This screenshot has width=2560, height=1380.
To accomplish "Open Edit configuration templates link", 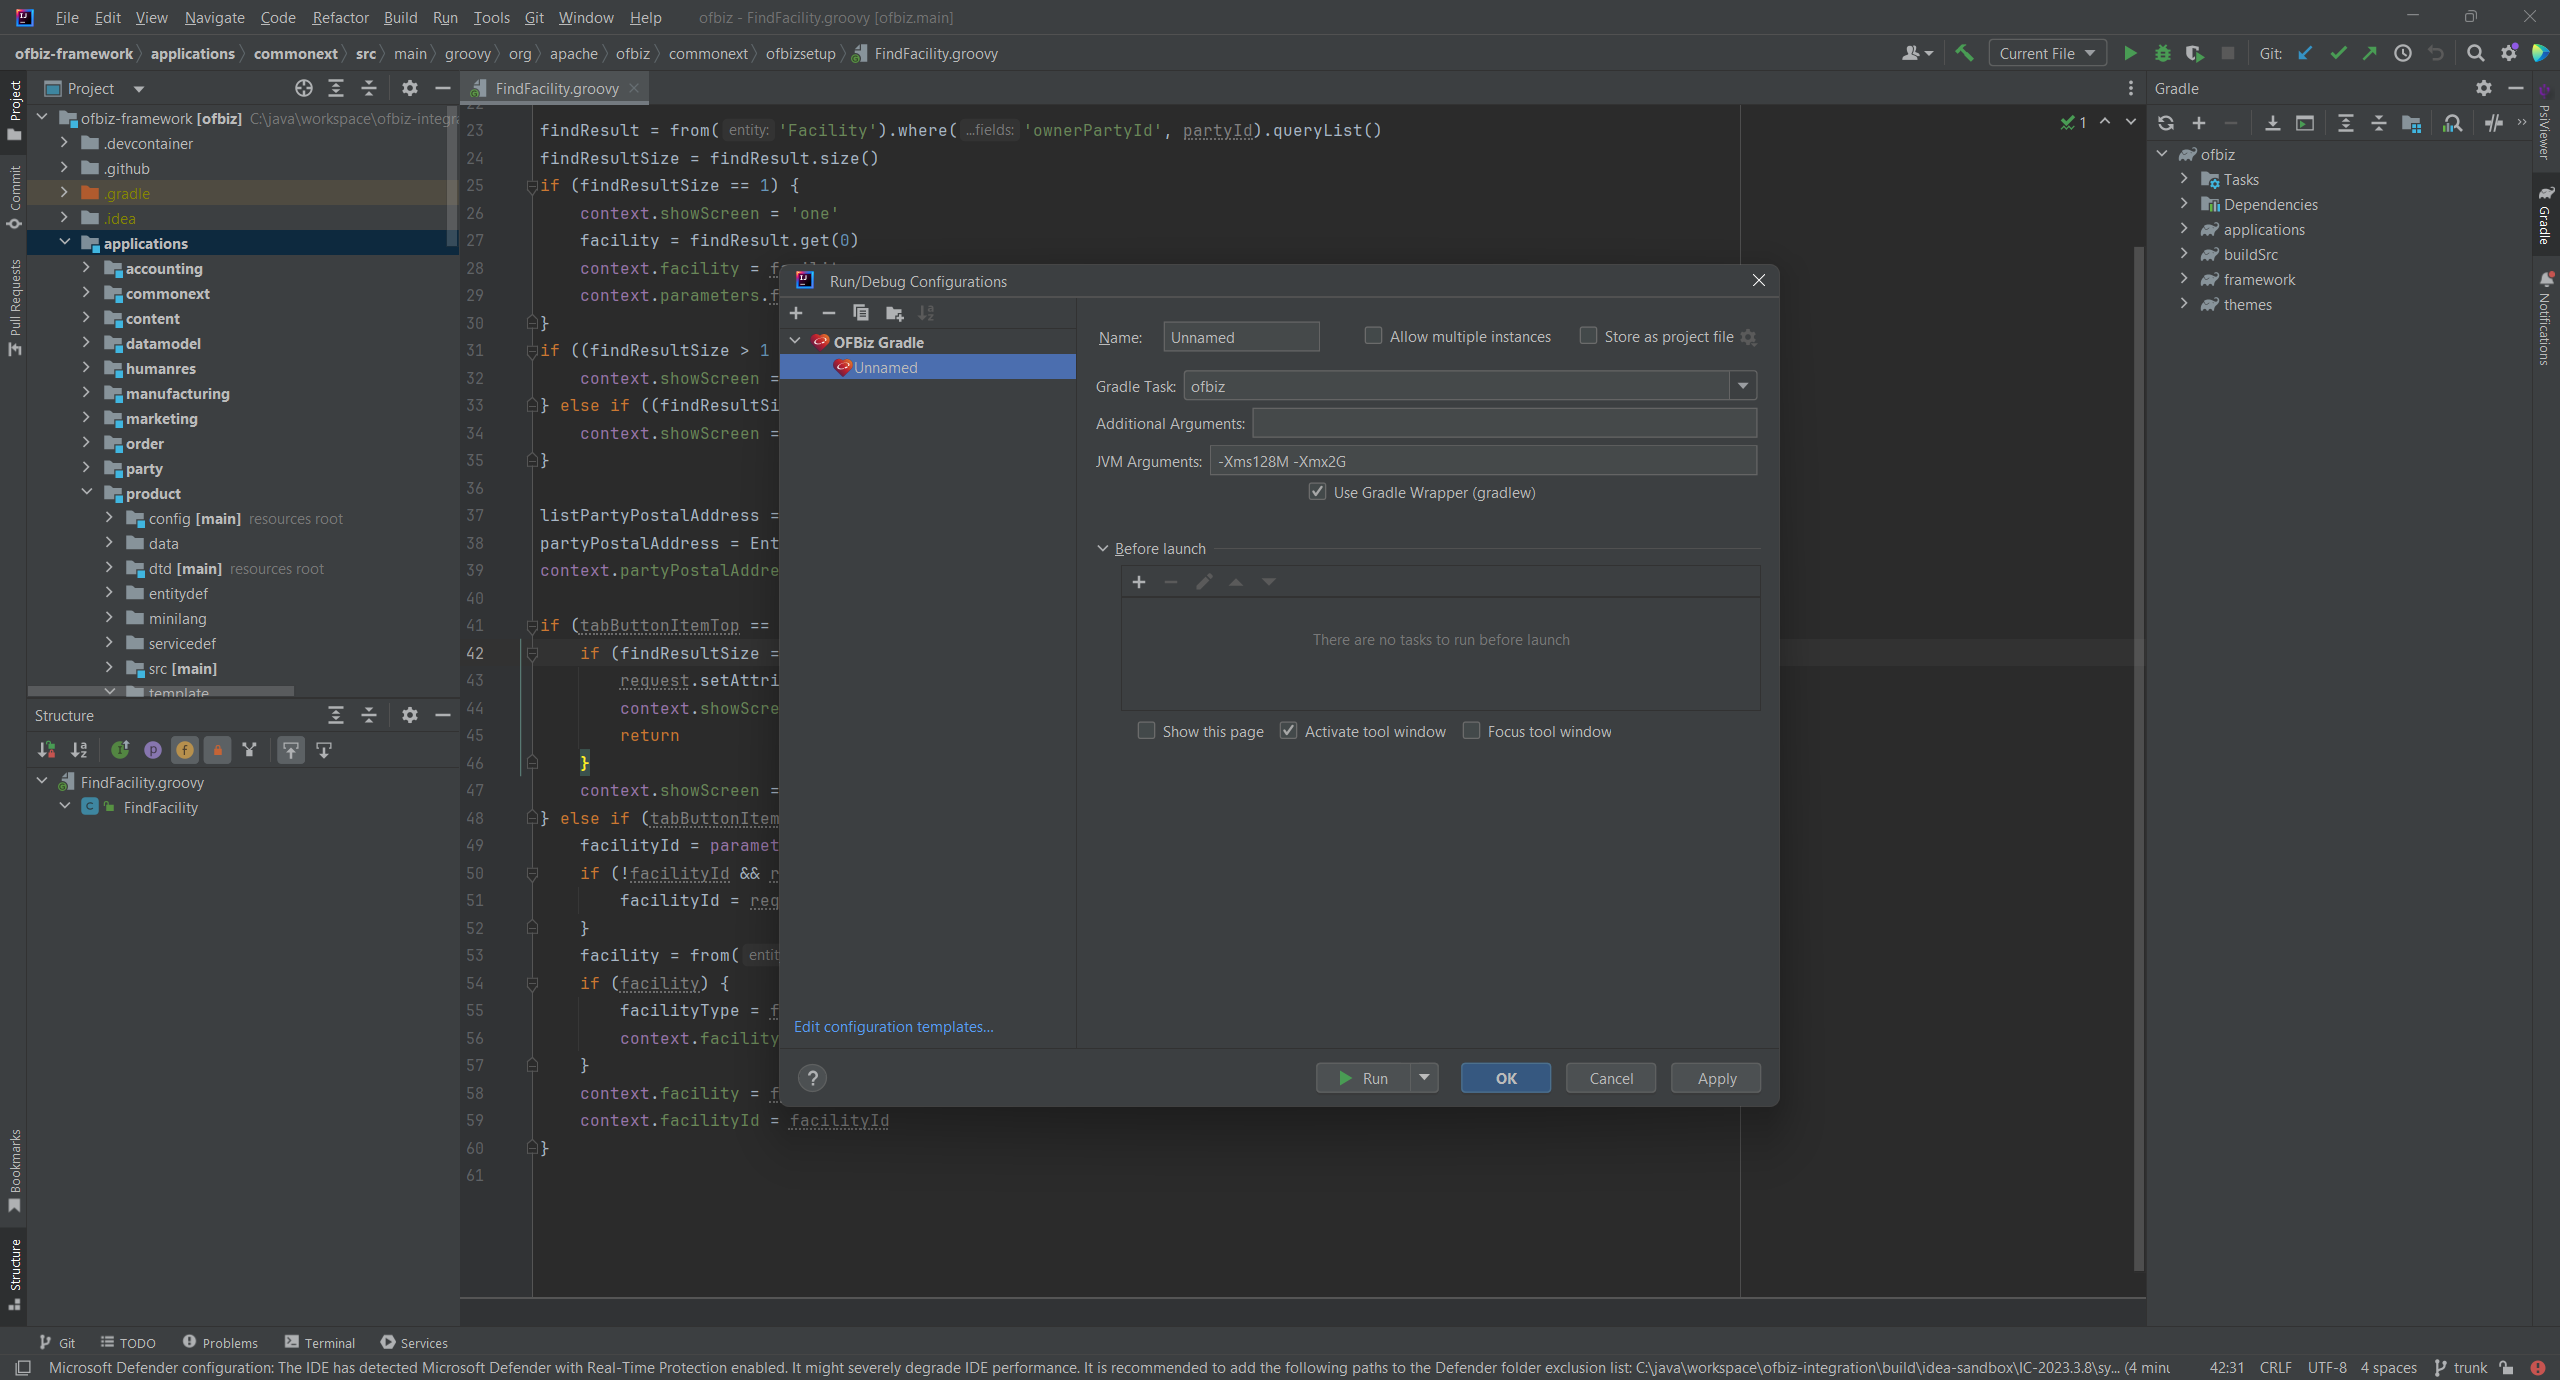I will tap(893, 1026).
